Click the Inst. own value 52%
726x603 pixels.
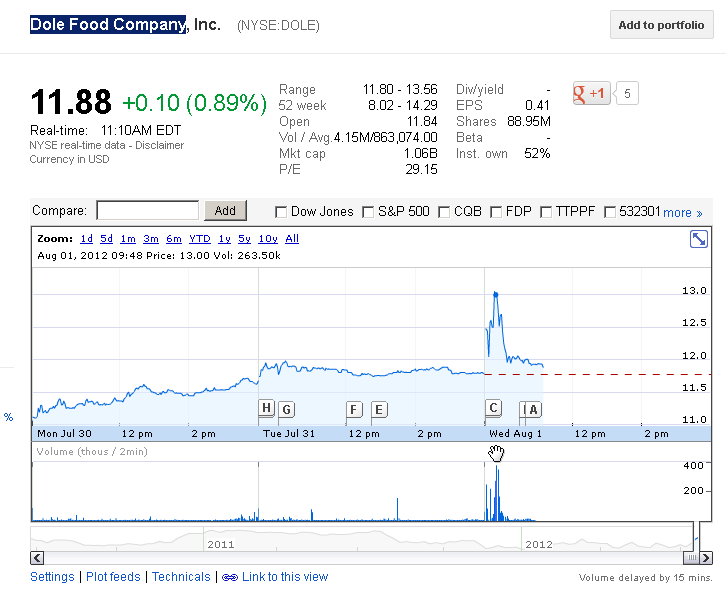(x=537, y=153)
